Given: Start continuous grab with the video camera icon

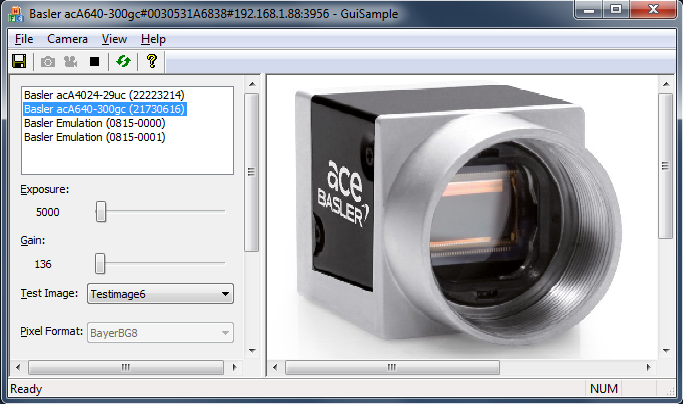Looking at the screenshot, I should coord(71,61).
